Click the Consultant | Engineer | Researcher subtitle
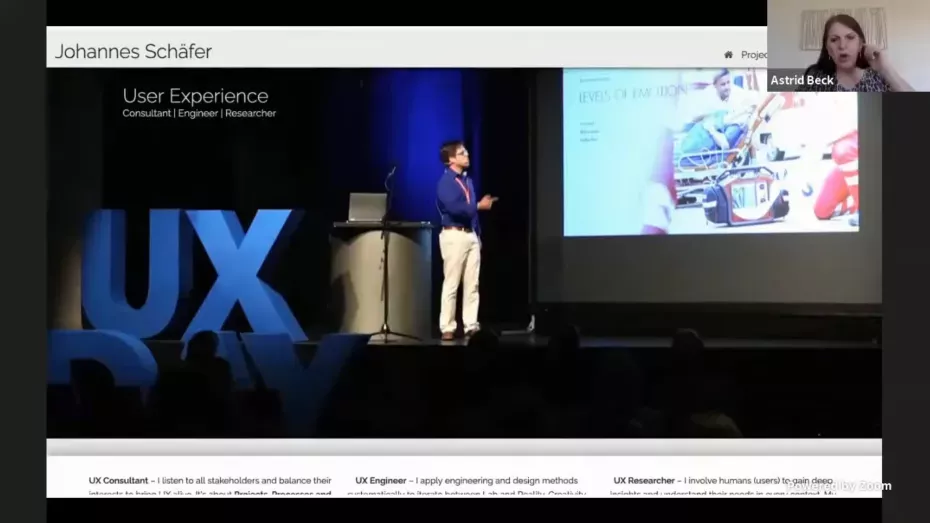930x523 pixels. coord(199,114)
